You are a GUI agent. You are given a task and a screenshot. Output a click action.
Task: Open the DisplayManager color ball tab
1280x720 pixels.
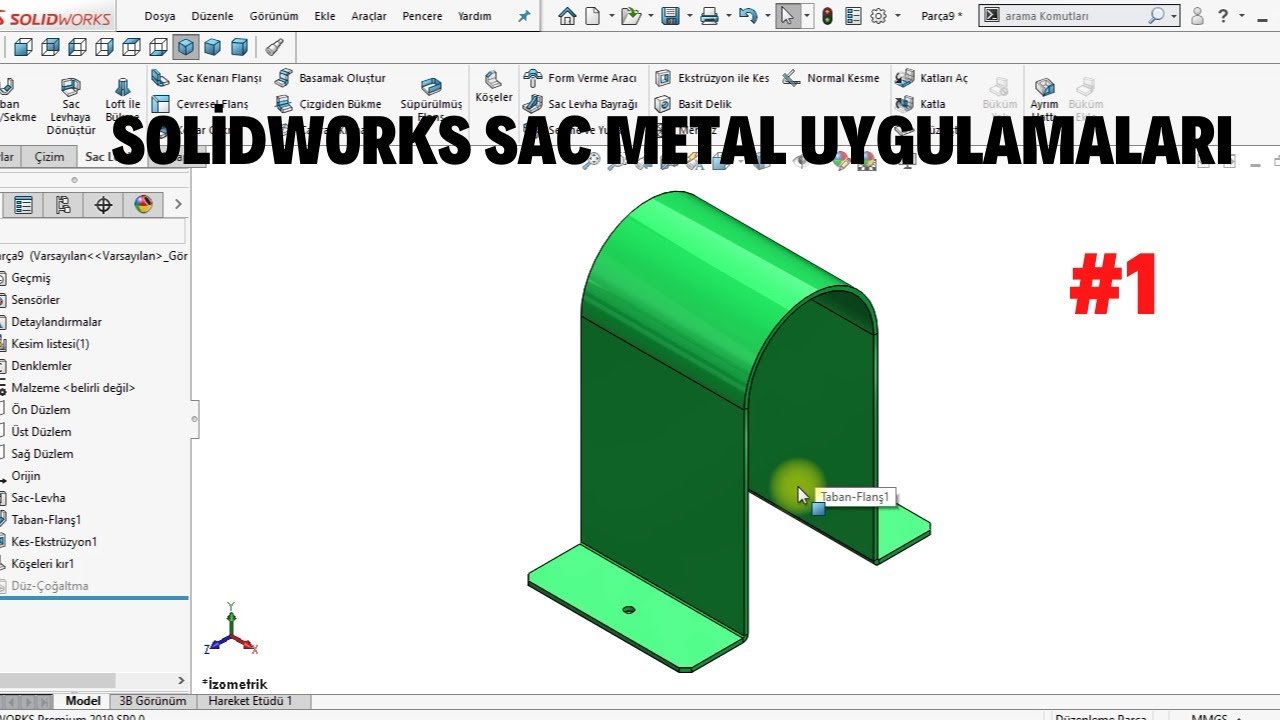pos(143,205)
